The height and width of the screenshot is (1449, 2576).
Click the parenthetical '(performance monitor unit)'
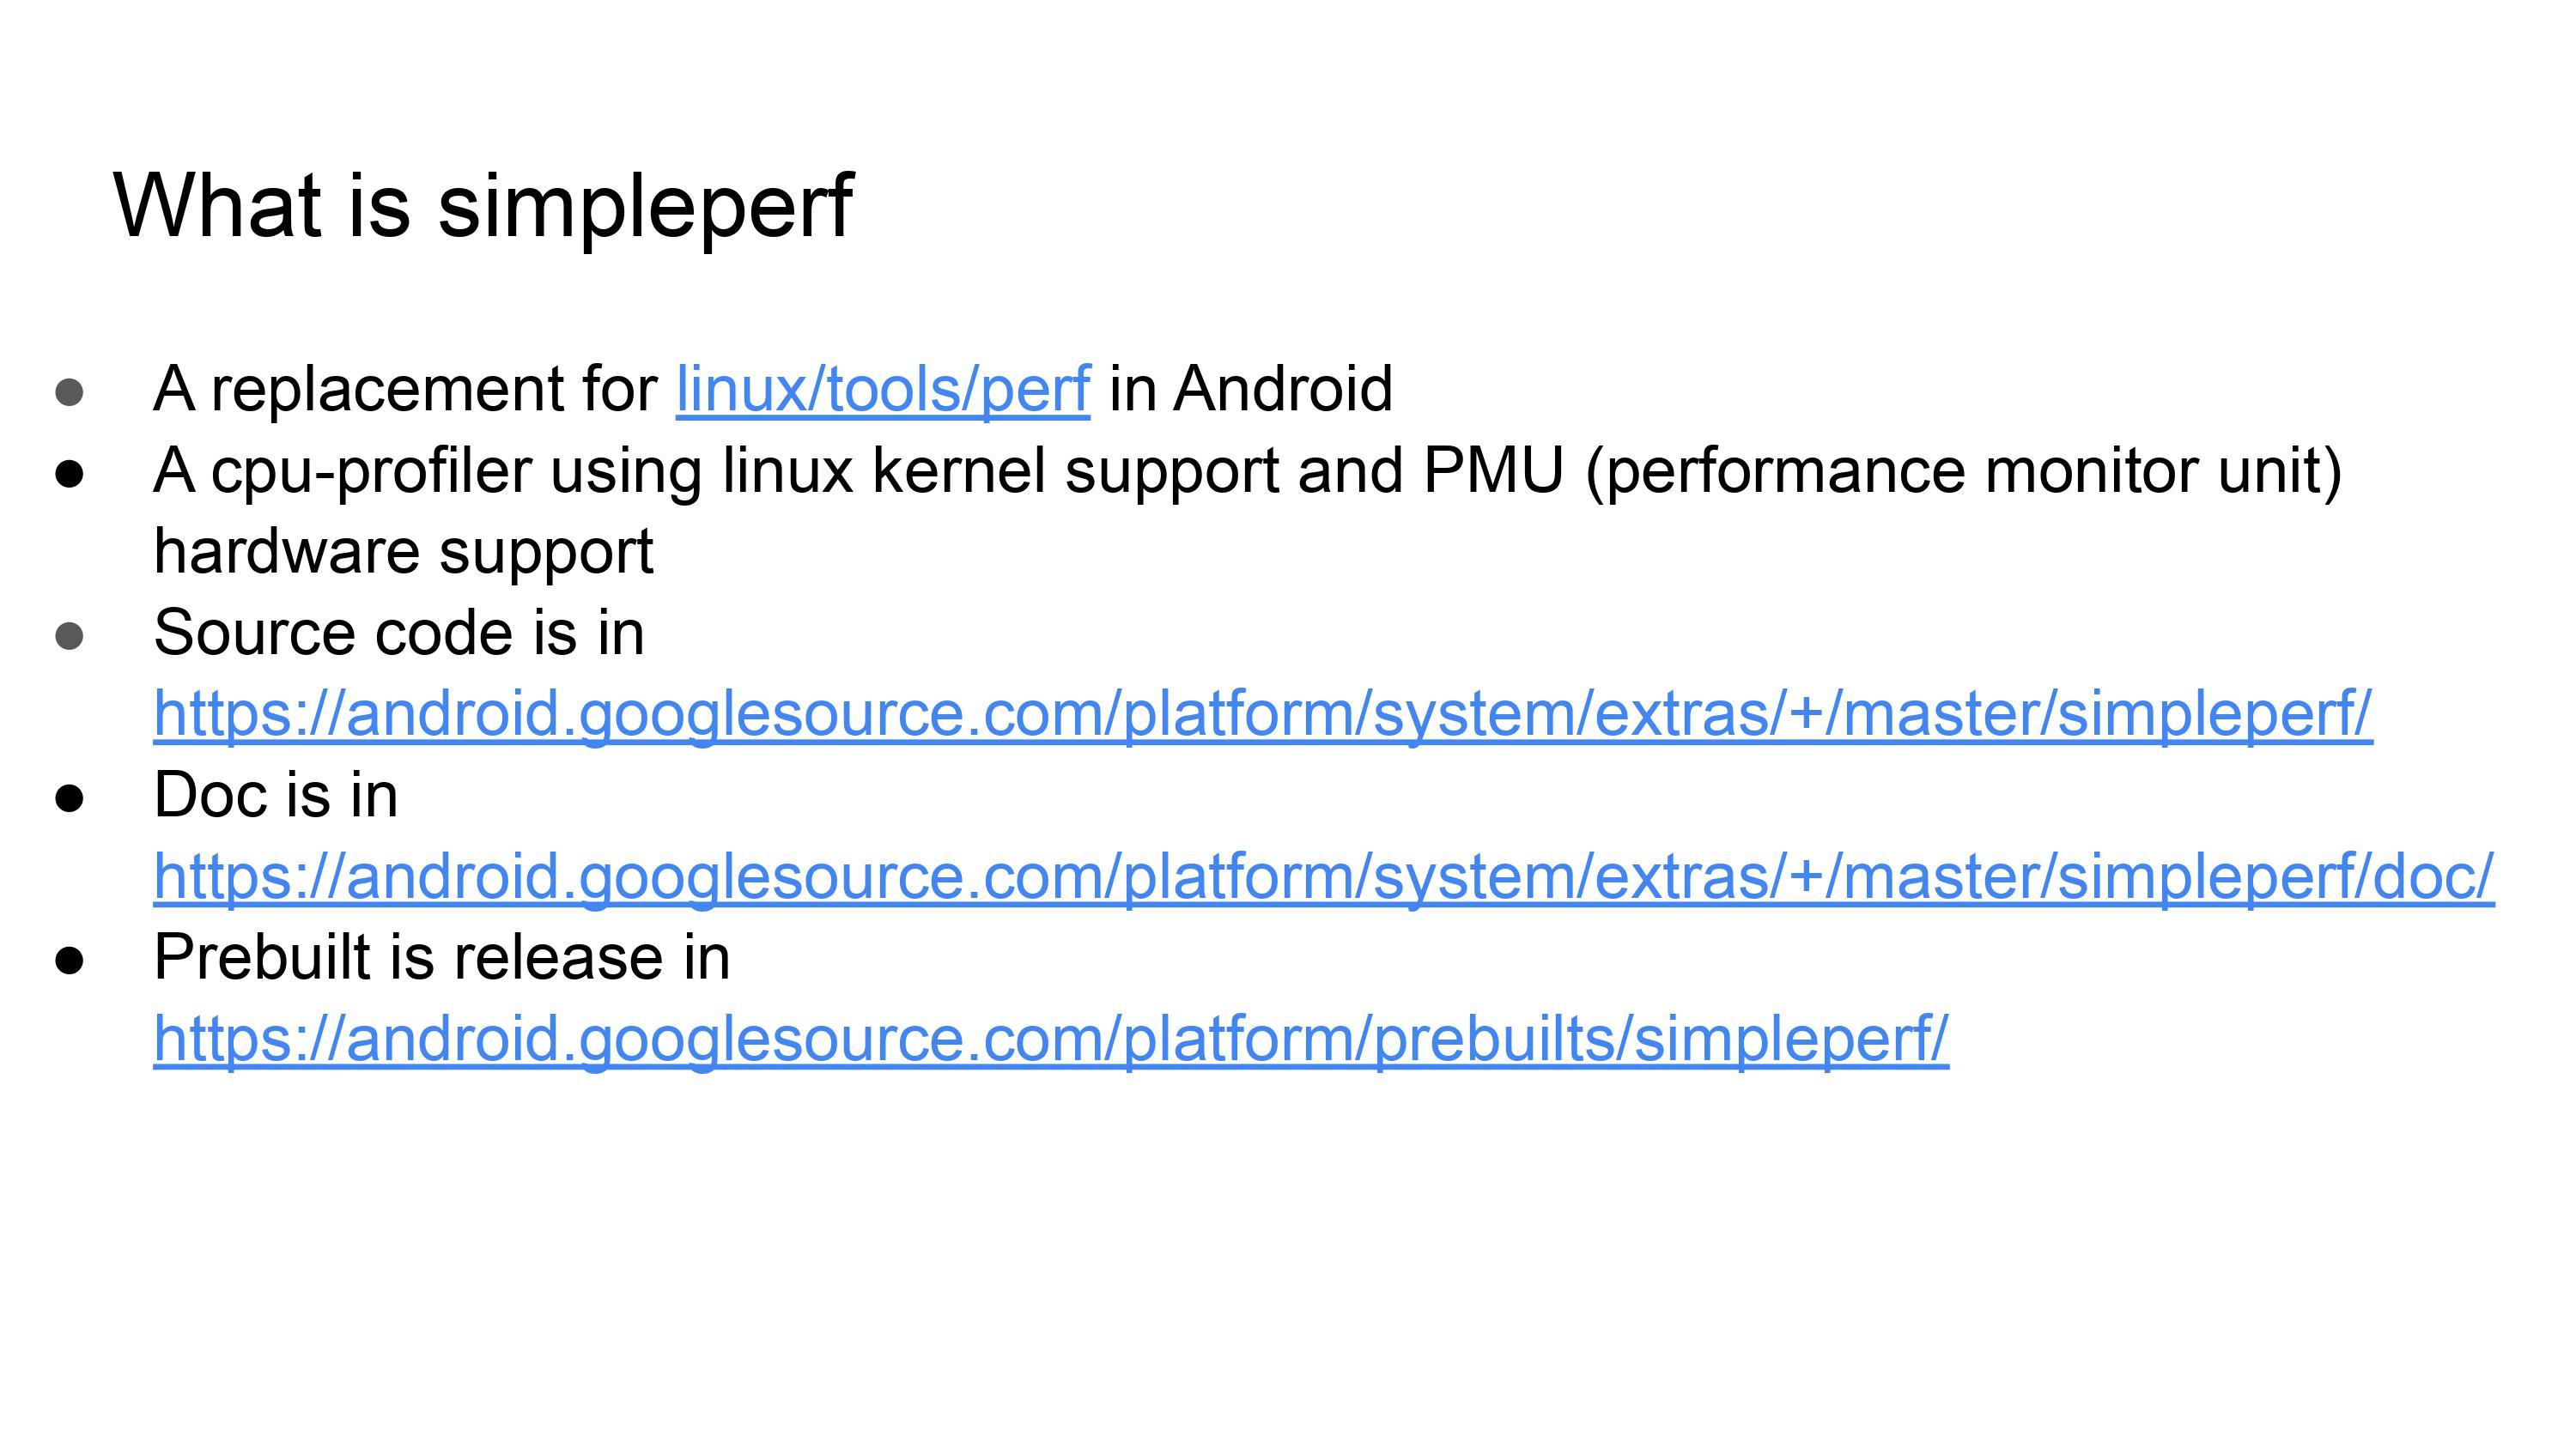[1964, 470]
